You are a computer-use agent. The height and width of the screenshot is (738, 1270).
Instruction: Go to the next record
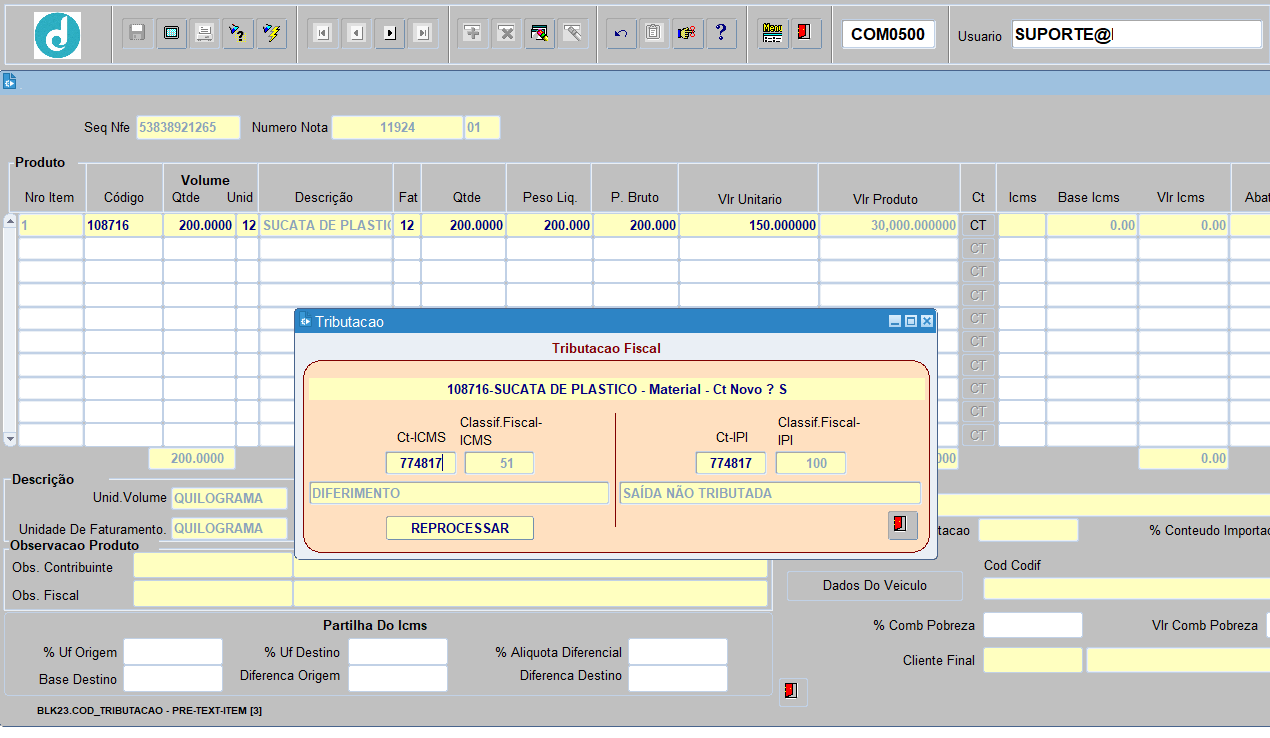tap(390, 33)
